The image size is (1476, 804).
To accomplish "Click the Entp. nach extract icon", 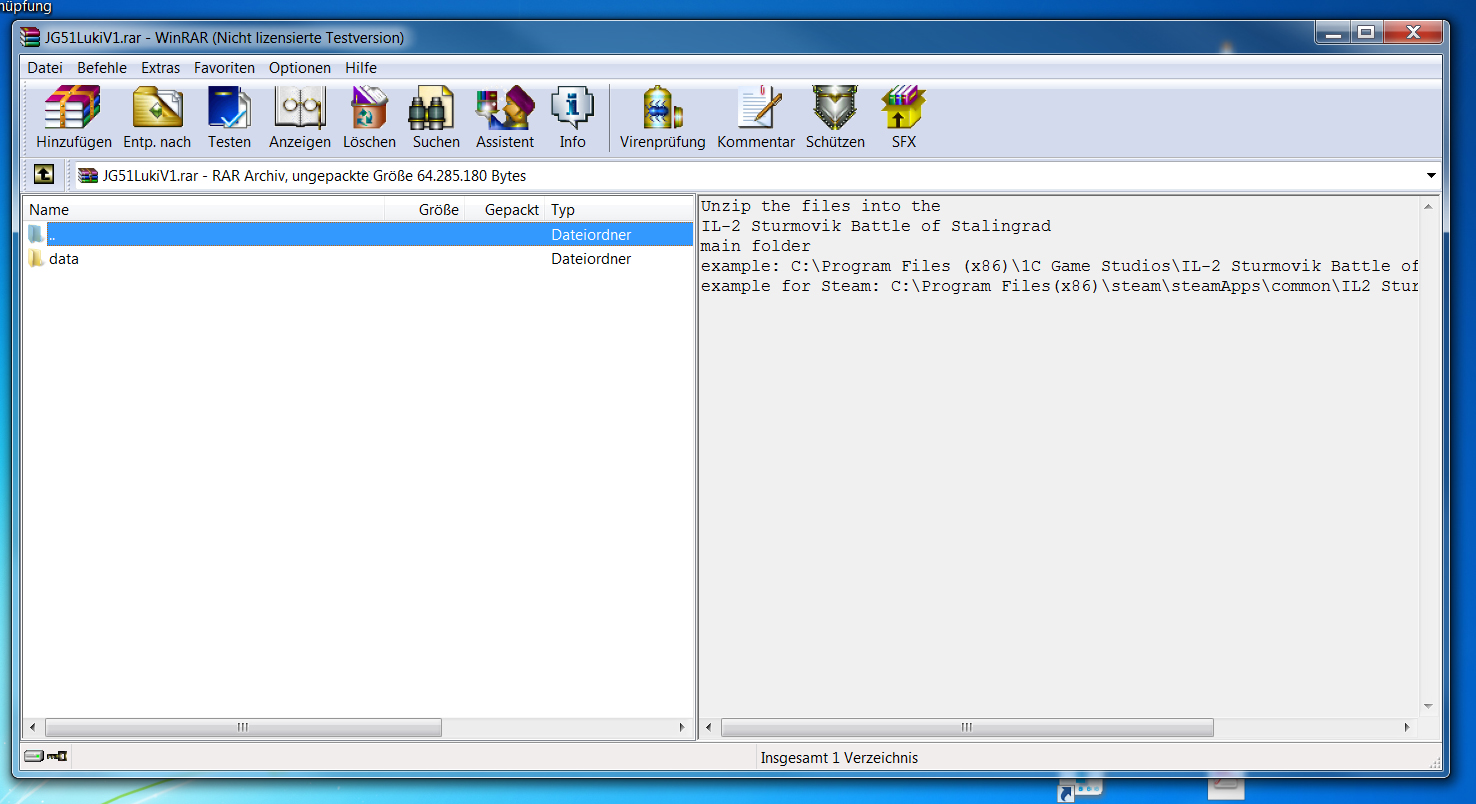I will [157, 118].
